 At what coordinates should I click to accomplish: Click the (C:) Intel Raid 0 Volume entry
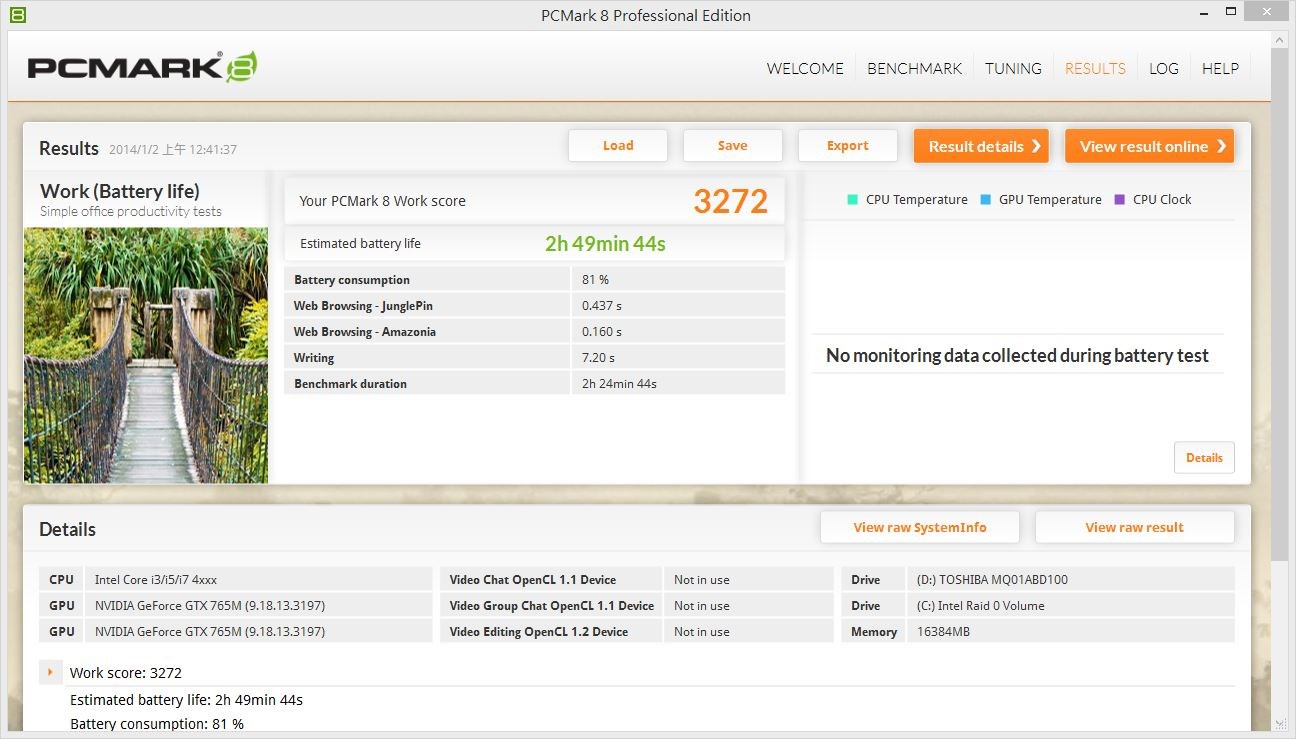pos(981,606)
